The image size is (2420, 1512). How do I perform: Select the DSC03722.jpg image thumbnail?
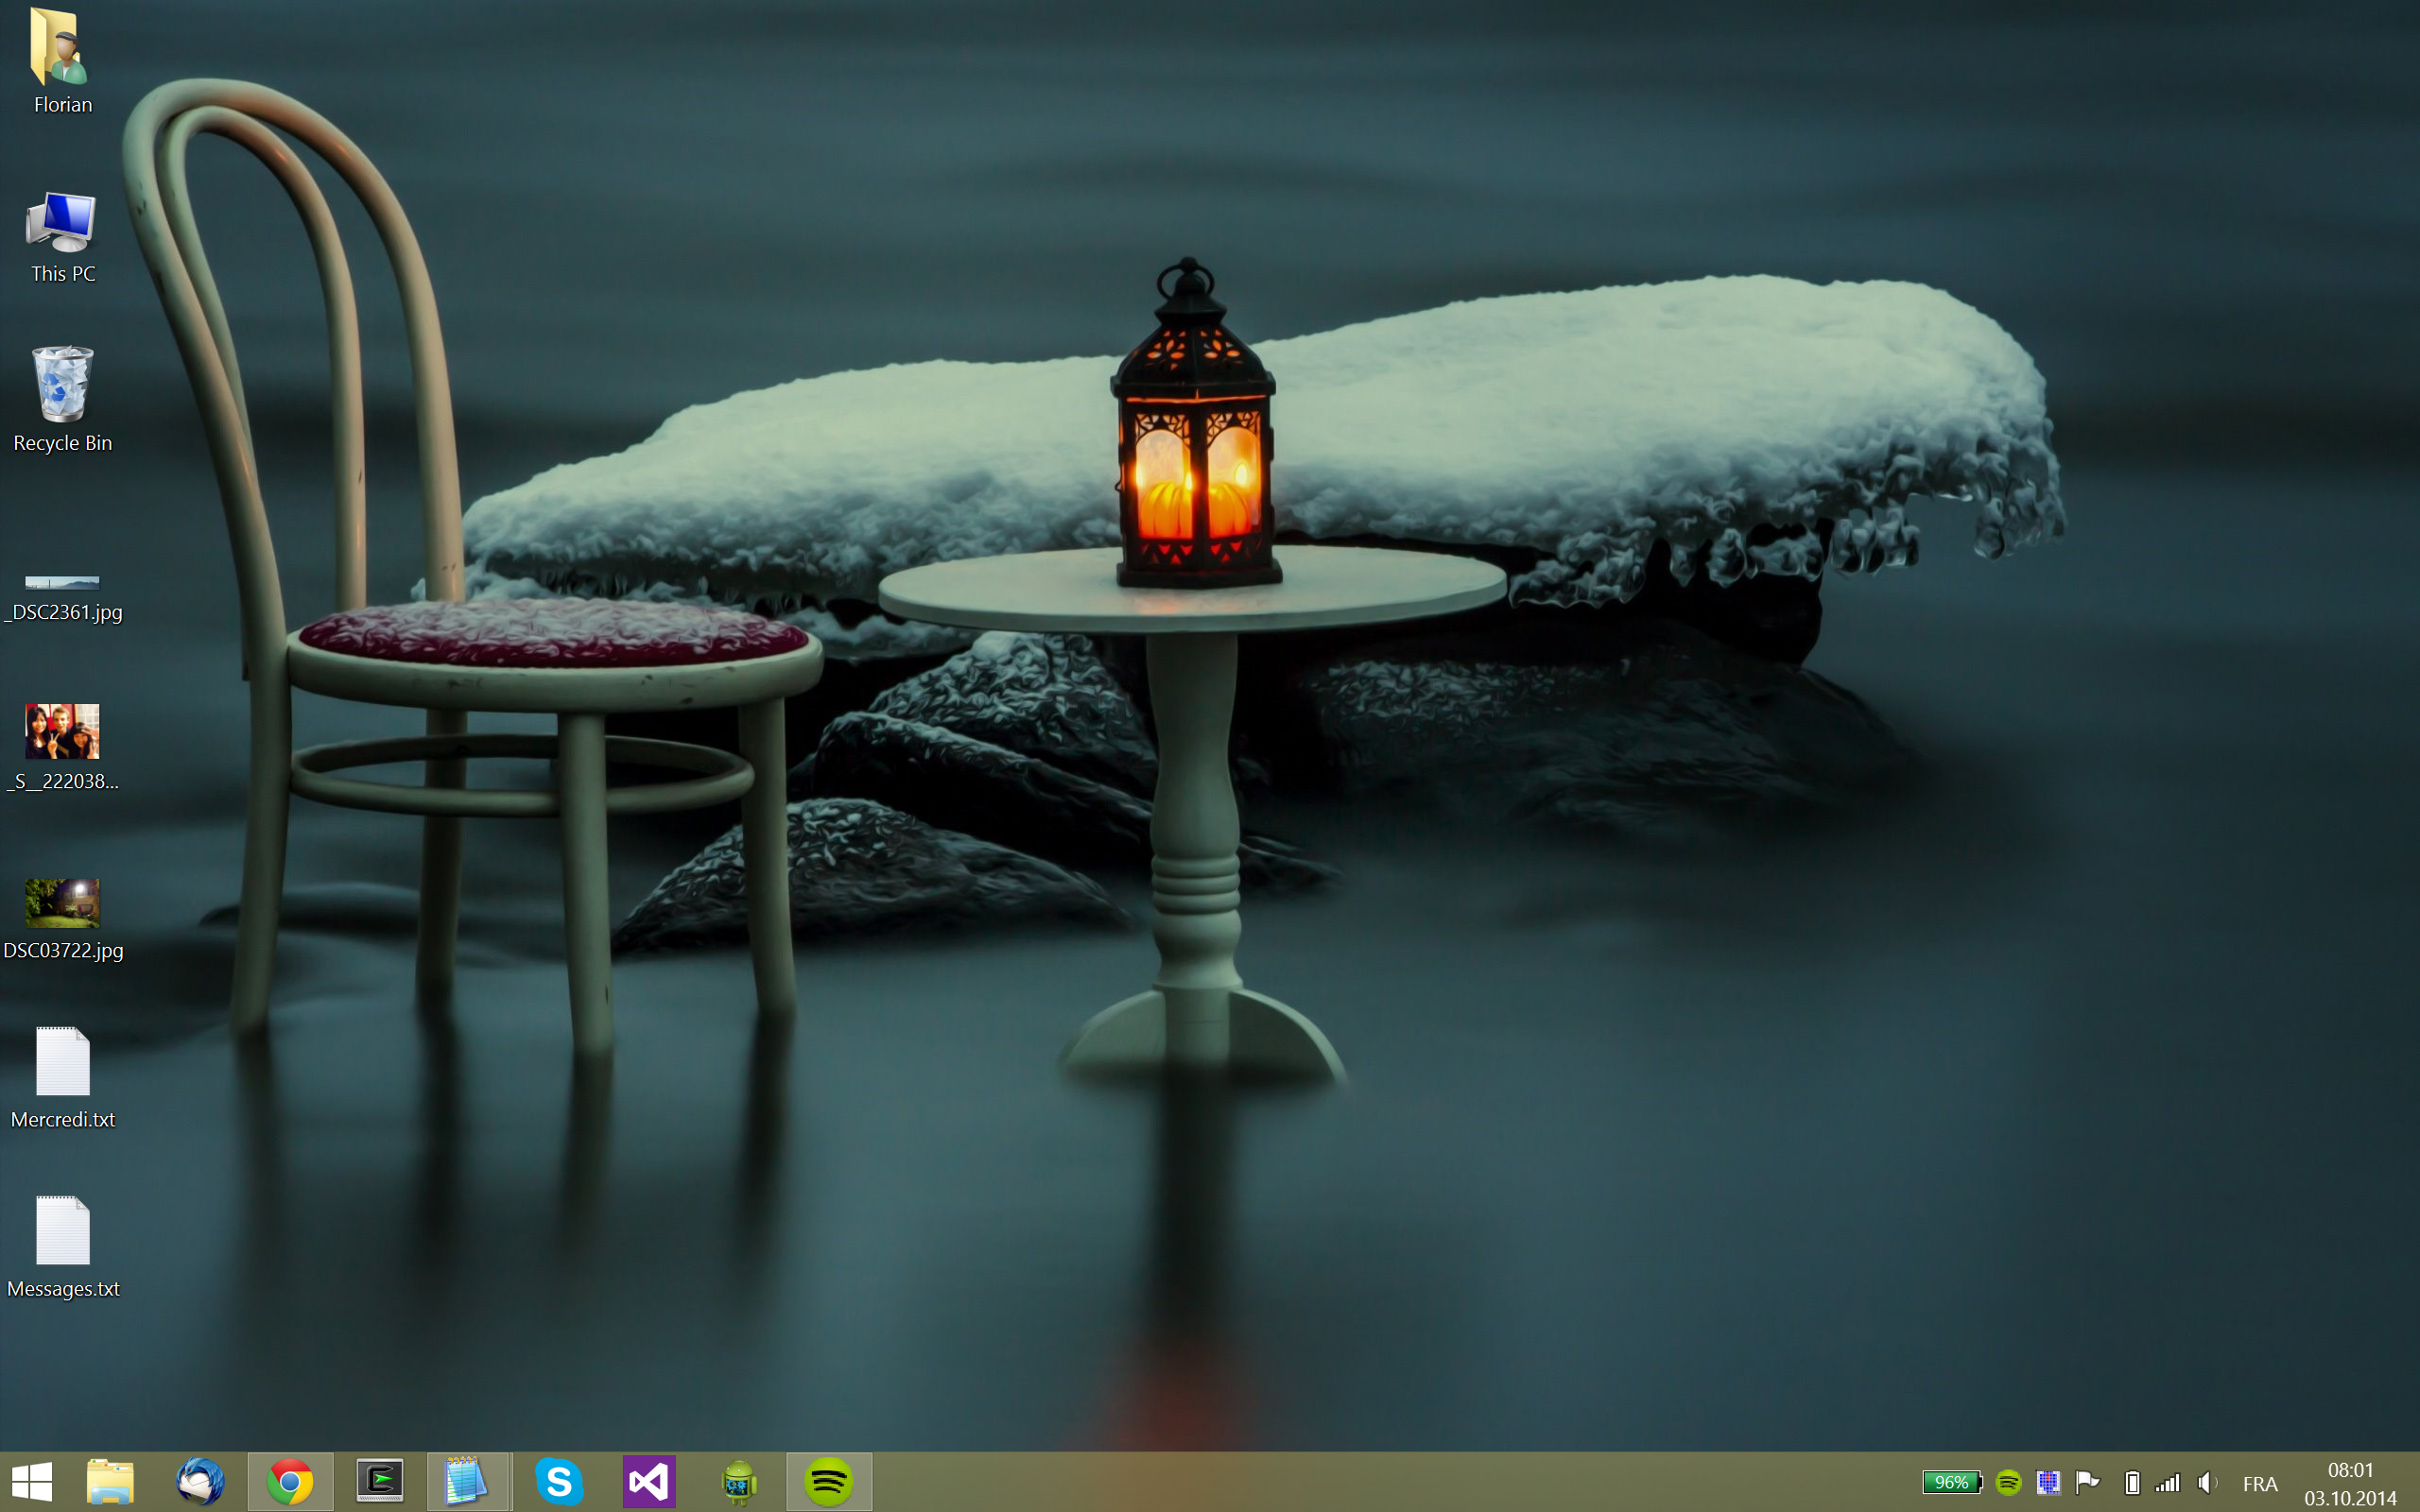click(x=62, y=904)
